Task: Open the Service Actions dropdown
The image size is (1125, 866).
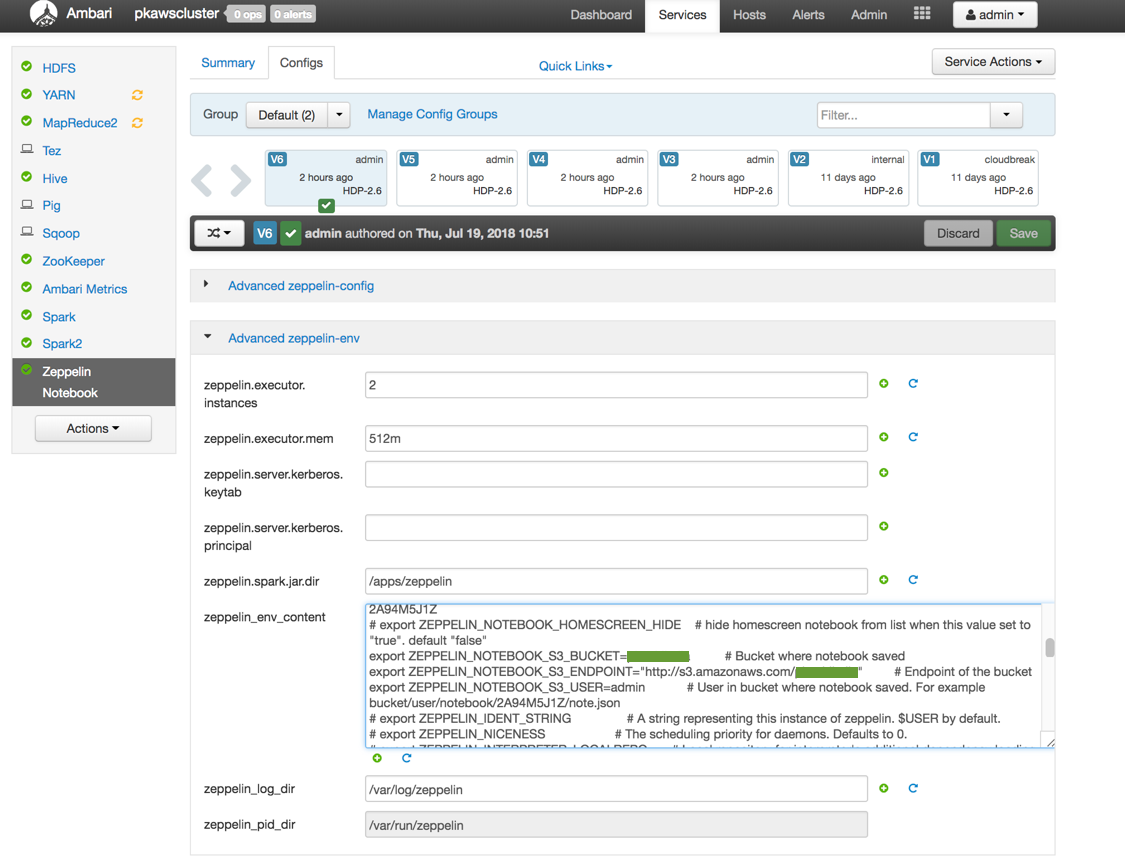Action: pos(993,61)
